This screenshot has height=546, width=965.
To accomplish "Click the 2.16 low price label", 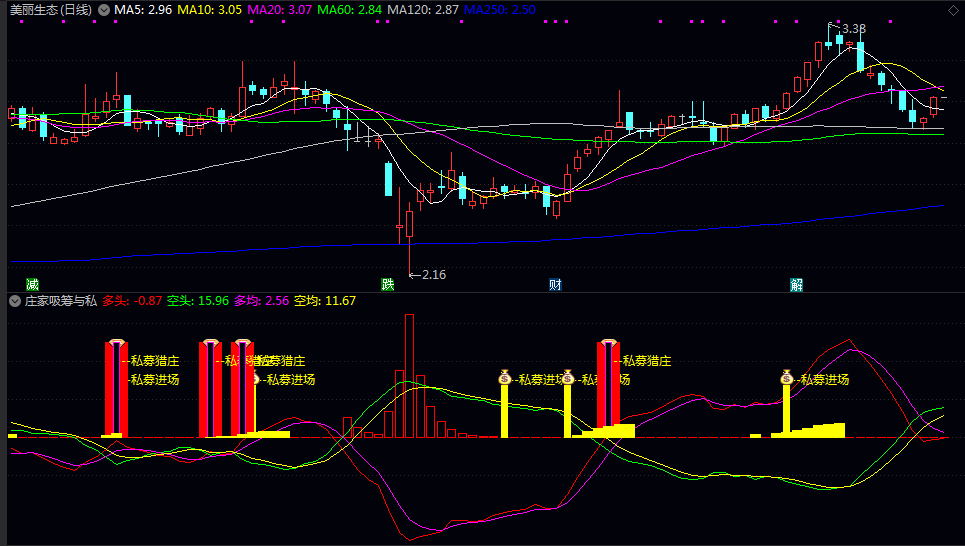I will point(434,275).
